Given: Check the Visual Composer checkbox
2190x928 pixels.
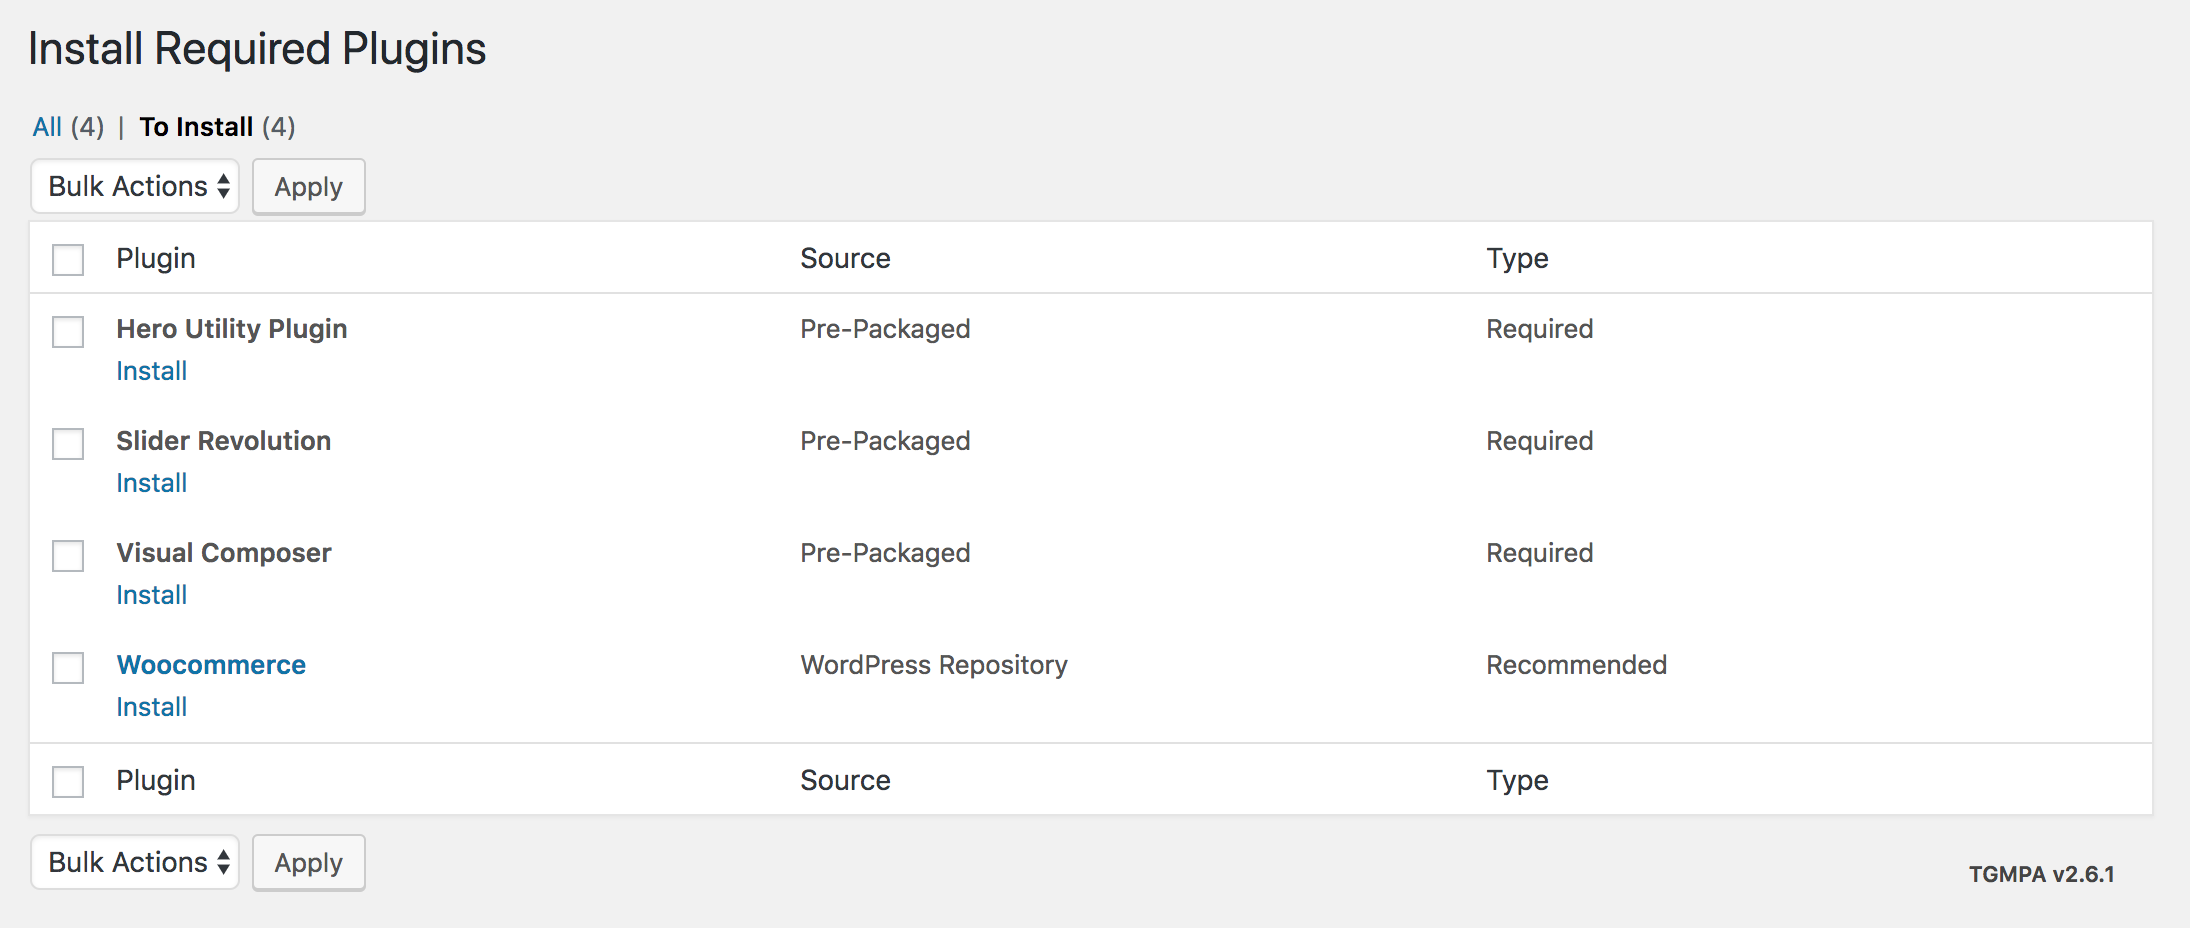Looking at the screenshot, I should tap(68, 556).
